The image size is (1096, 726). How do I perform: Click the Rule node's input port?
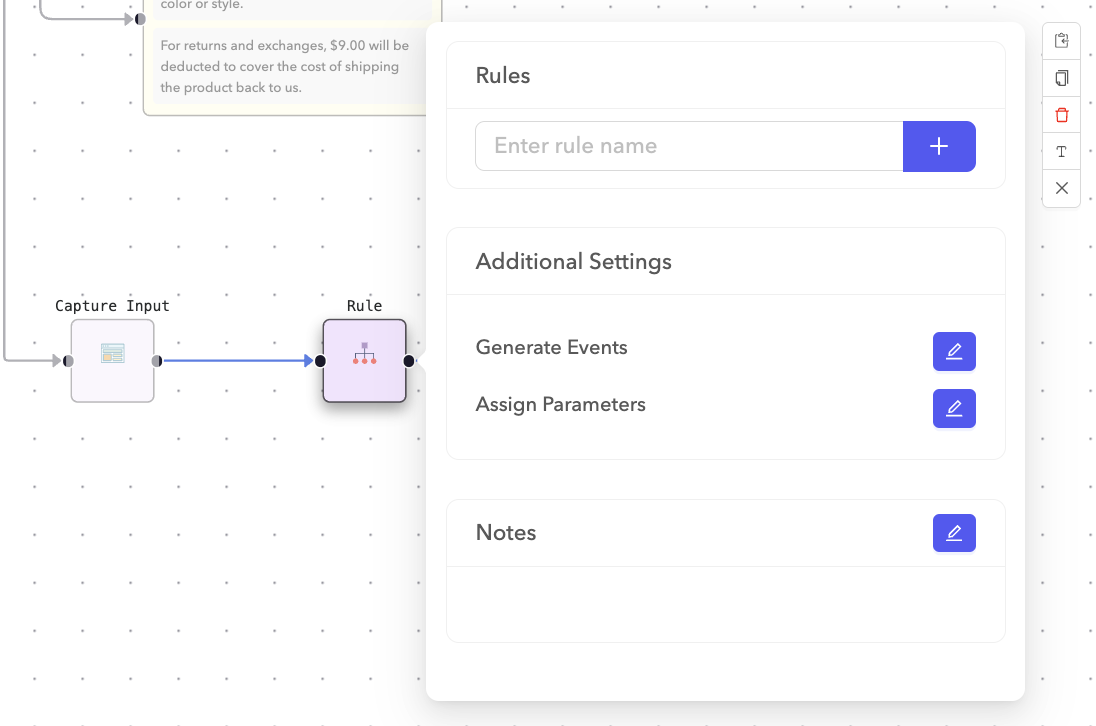[320, 361]
